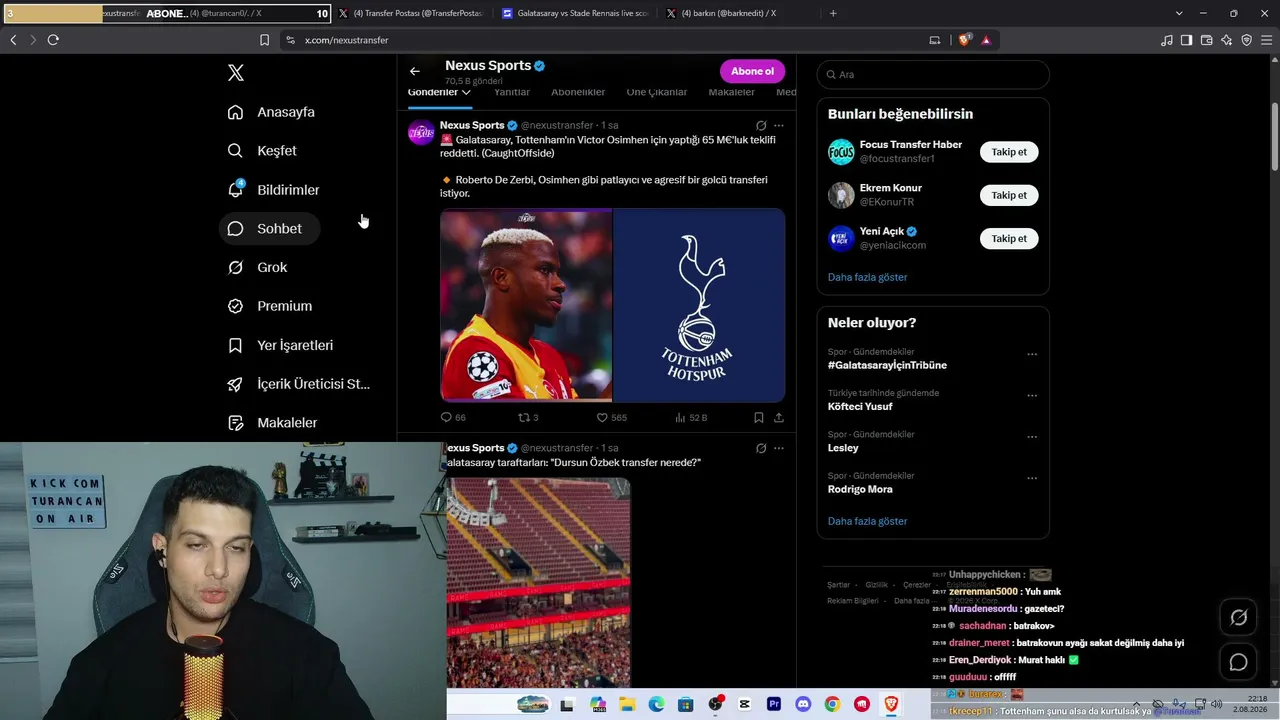Open more options for Köfteci Yusuf trend
This screenshot has width=1280, height=720.
pos(1032,395)
